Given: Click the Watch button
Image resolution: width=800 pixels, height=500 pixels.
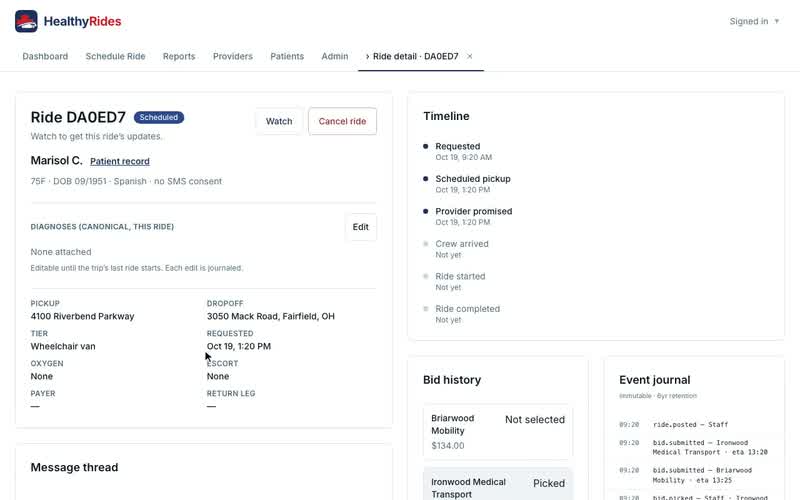Looking at the screenshot, I should pos(279,121).
